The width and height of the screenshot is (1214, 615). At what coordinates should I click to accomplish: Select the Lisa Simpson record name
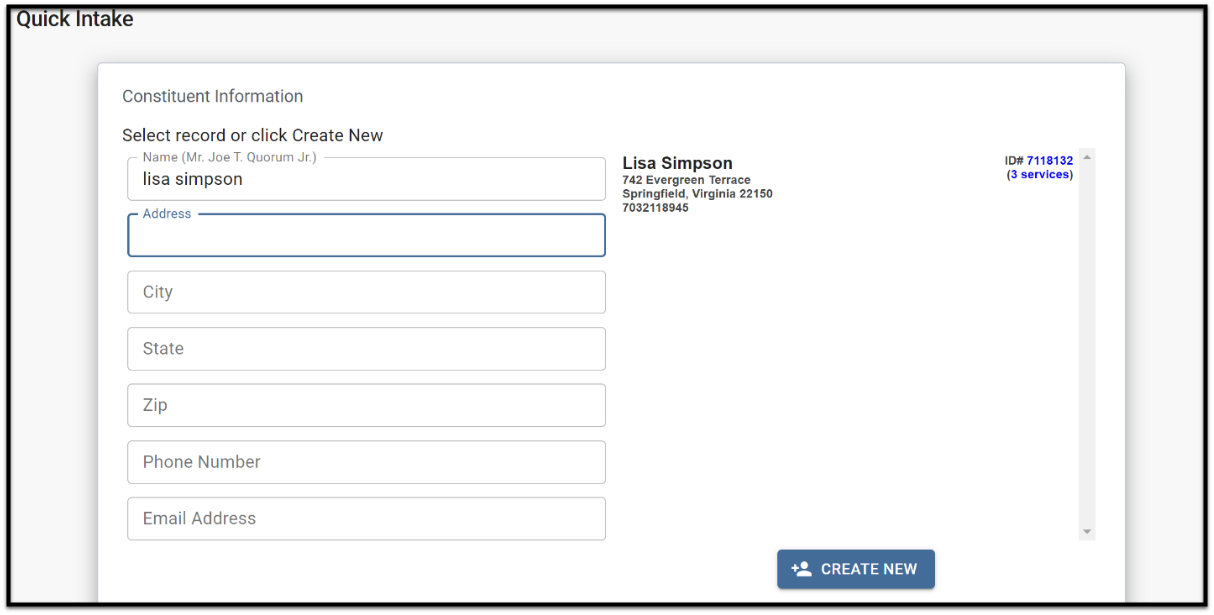click(x=677, y=163)
